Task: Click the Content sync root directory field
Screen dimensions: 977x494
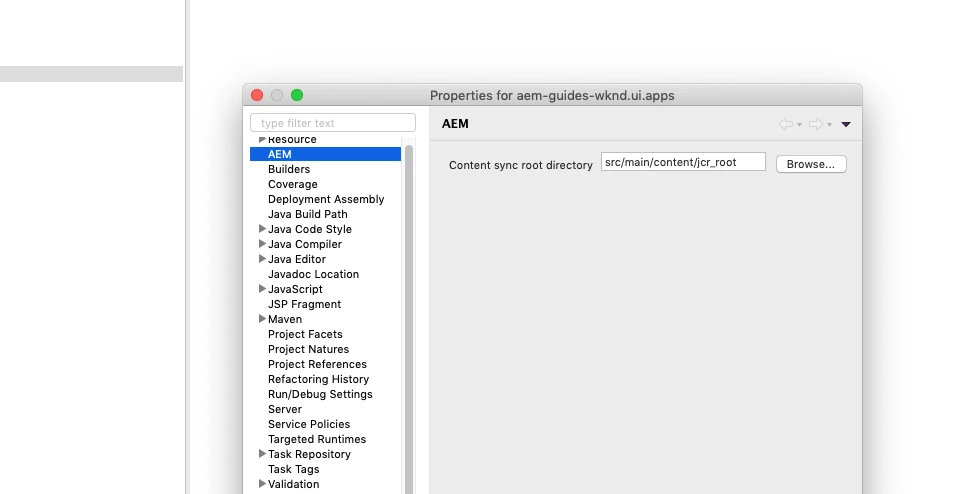Action: (x=683, y=162)
